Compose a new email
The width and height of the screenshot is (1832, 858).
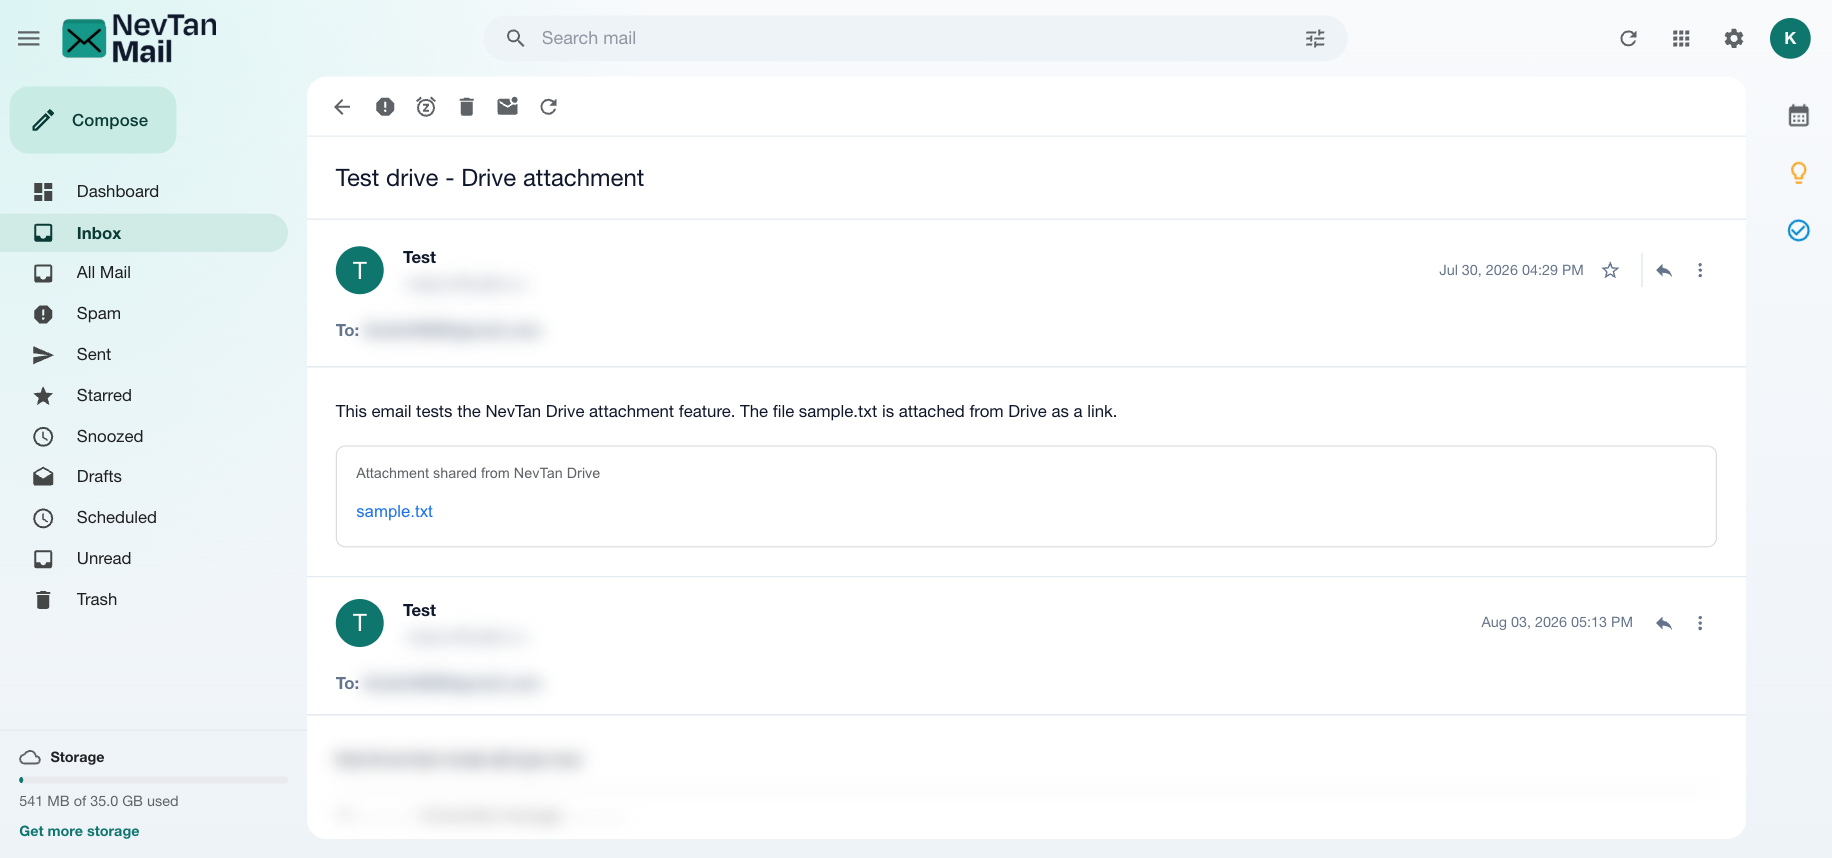(93, 120)
